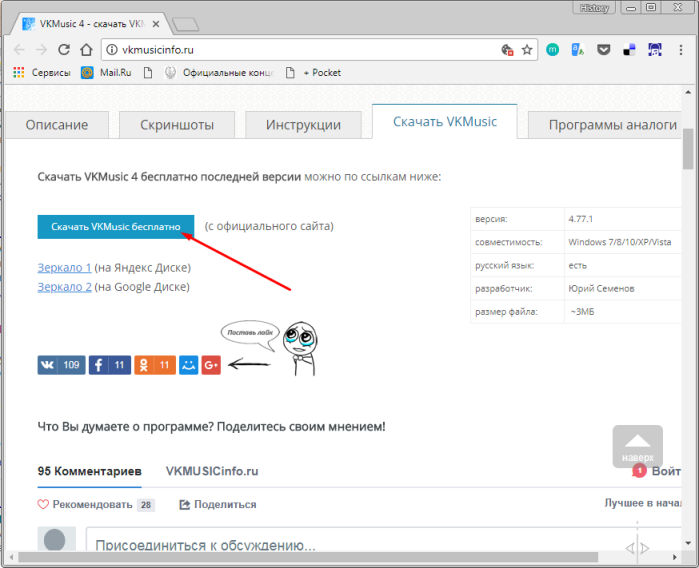Open the Mail.Ru bookmark

pyautogui.click(x=106, y=73)
